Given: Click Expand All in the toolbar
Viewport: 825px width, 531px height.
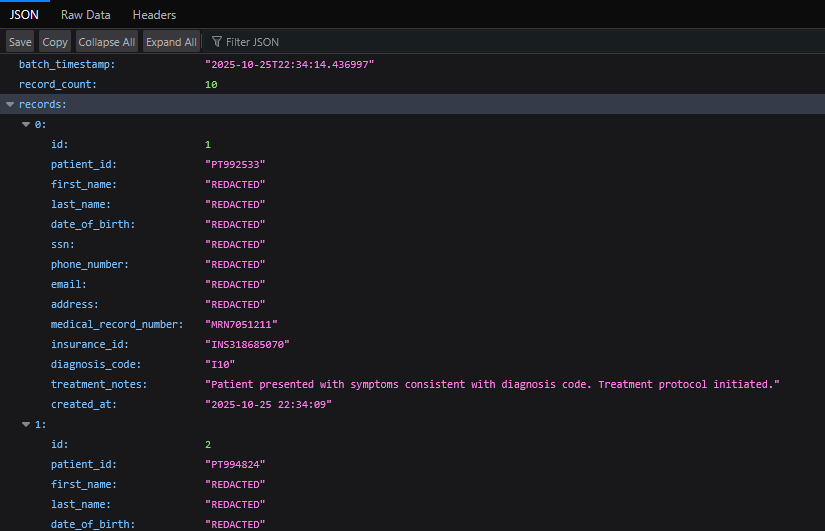Looking at the screenshot, I should click(x=170, y=42).
